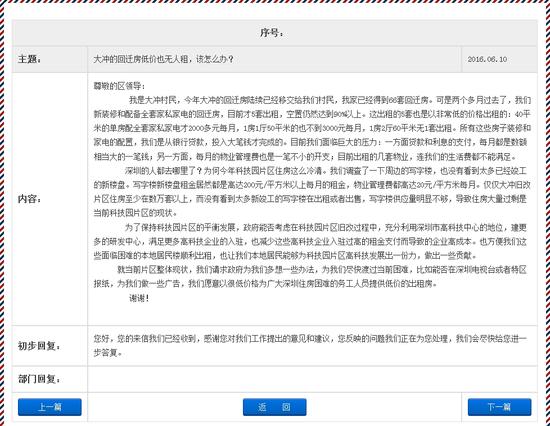Select the 内容 label cell
The image size is (550, 426).
49,199
